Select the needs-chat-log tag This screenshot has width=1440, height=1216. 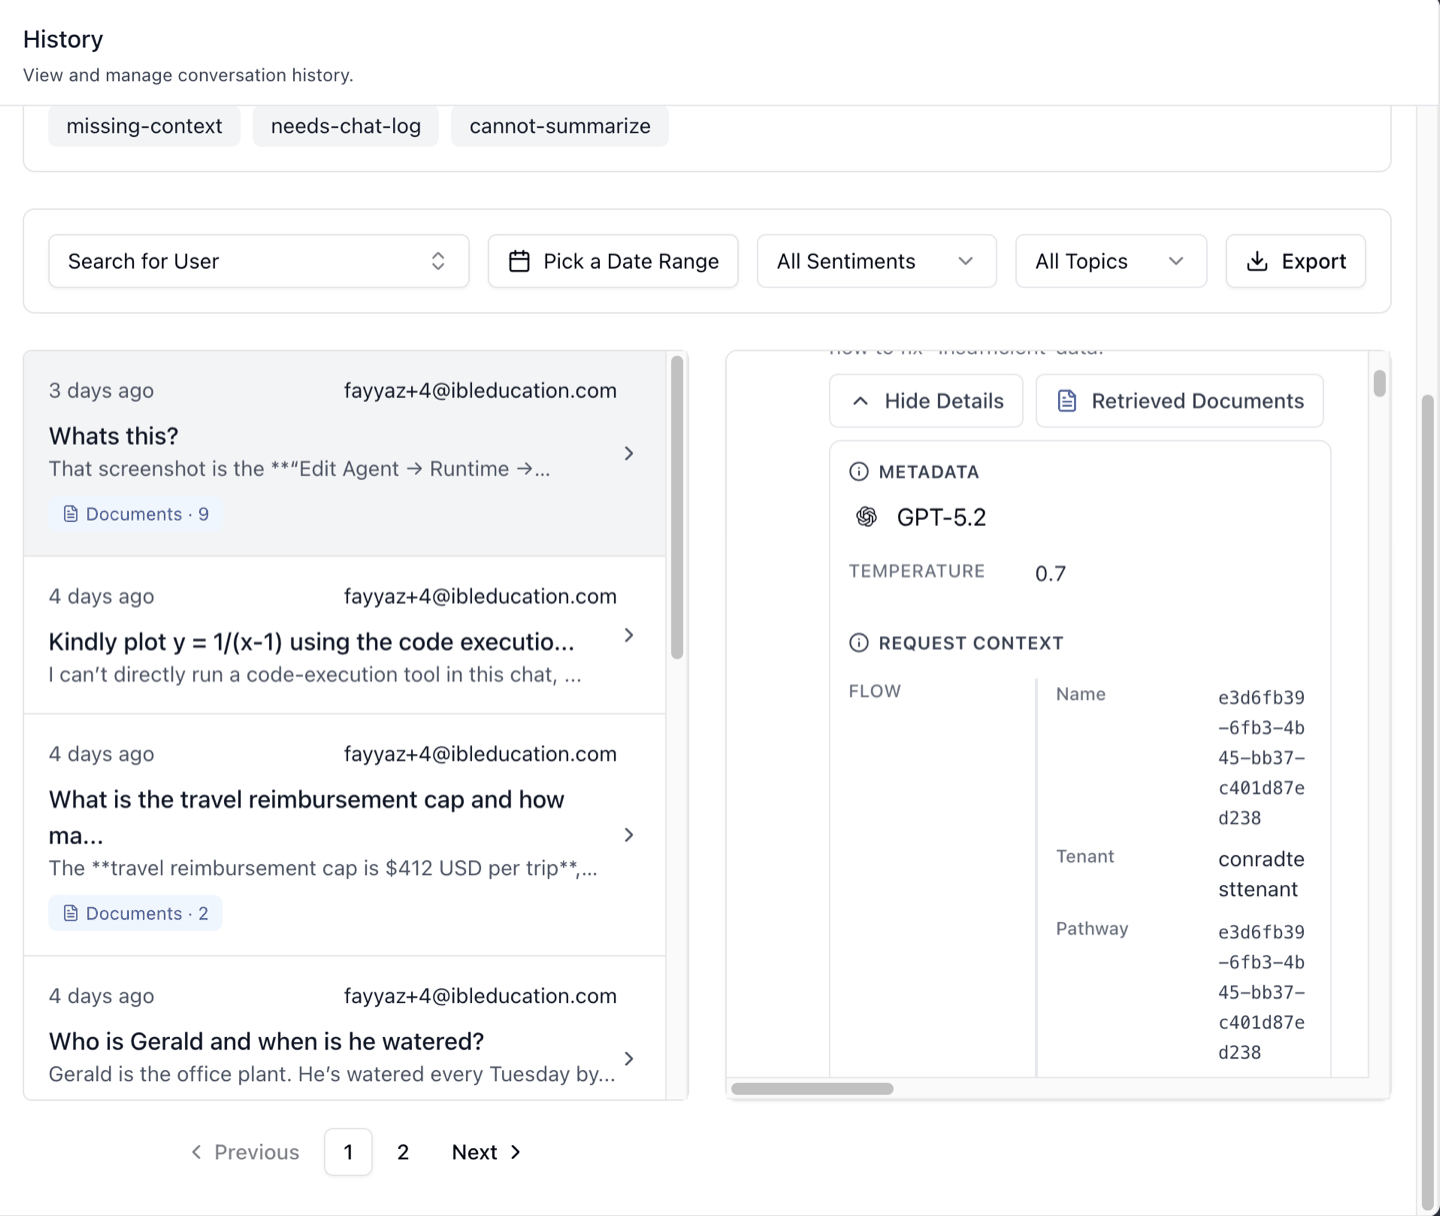click(346, 126)
